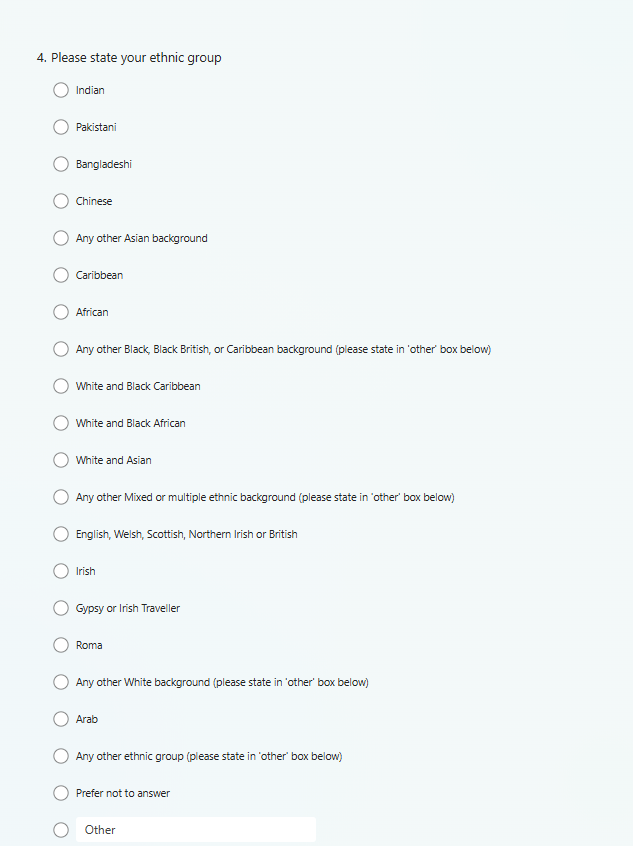Select Prefer not to answer
This screenshot has height=846, width=633.
coord(61,793)
